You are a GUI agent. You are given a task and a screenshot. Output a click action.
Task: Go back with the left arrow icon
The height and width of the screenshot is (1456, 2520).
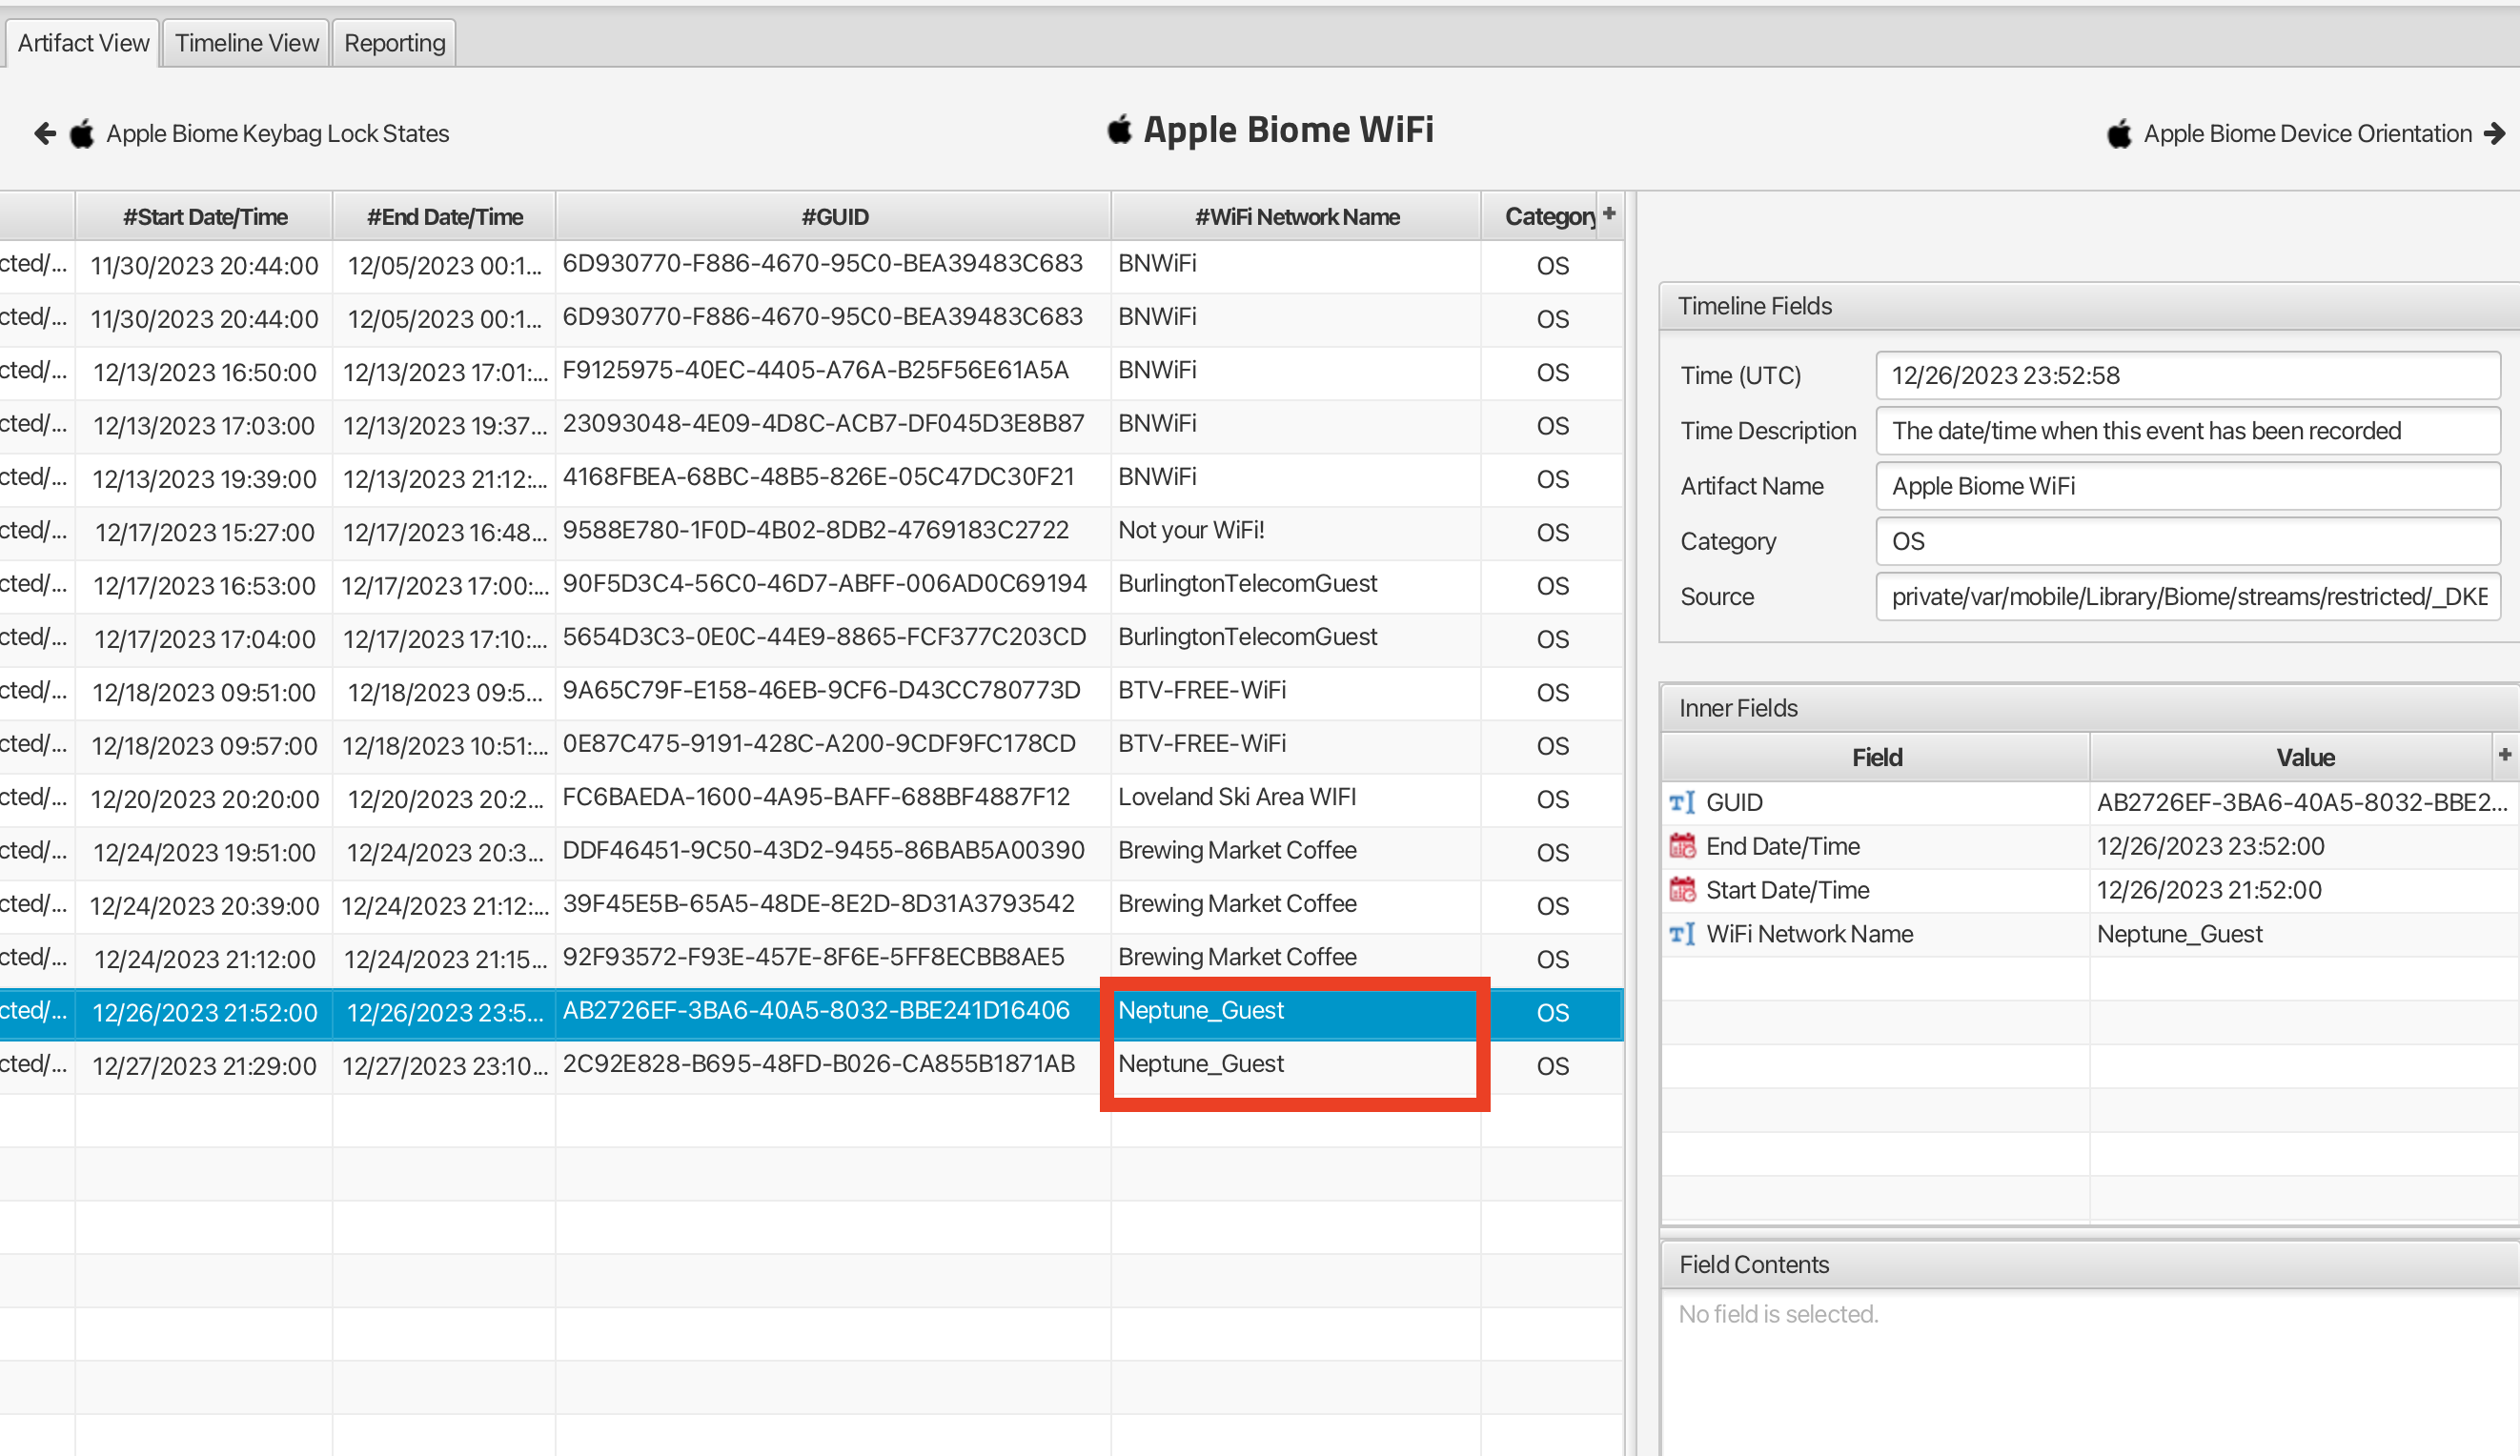44,133
